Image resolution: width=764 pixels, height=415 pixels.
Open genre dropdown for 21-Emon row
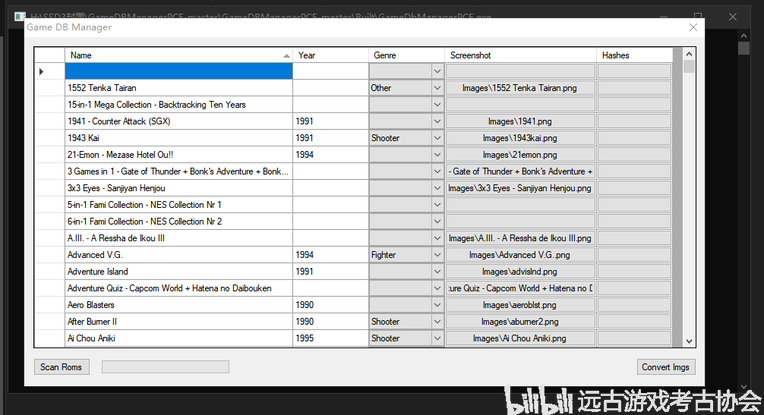click(437, 155)
